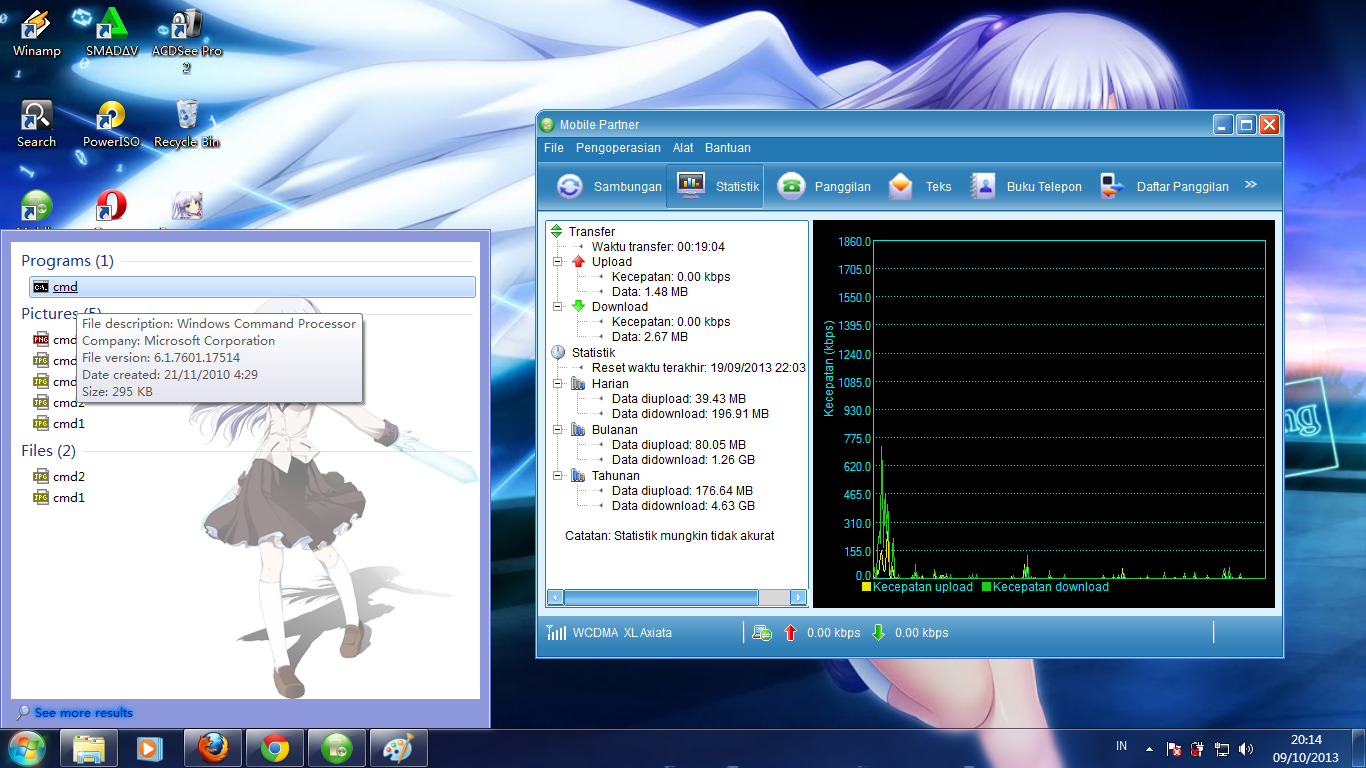Screen dimensions: 1366x768
Task: Select the Upload node with red arrow
Action: point(612,262)
